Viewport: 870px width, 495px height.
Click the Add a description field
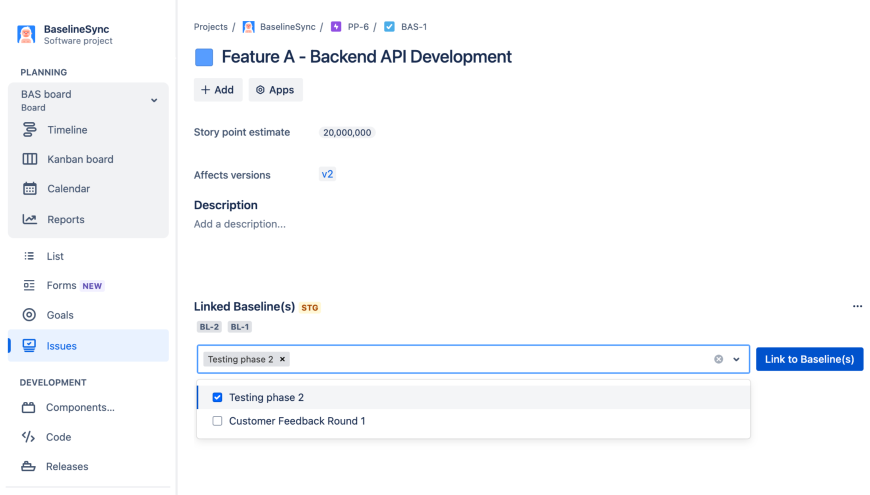(240, 224)
